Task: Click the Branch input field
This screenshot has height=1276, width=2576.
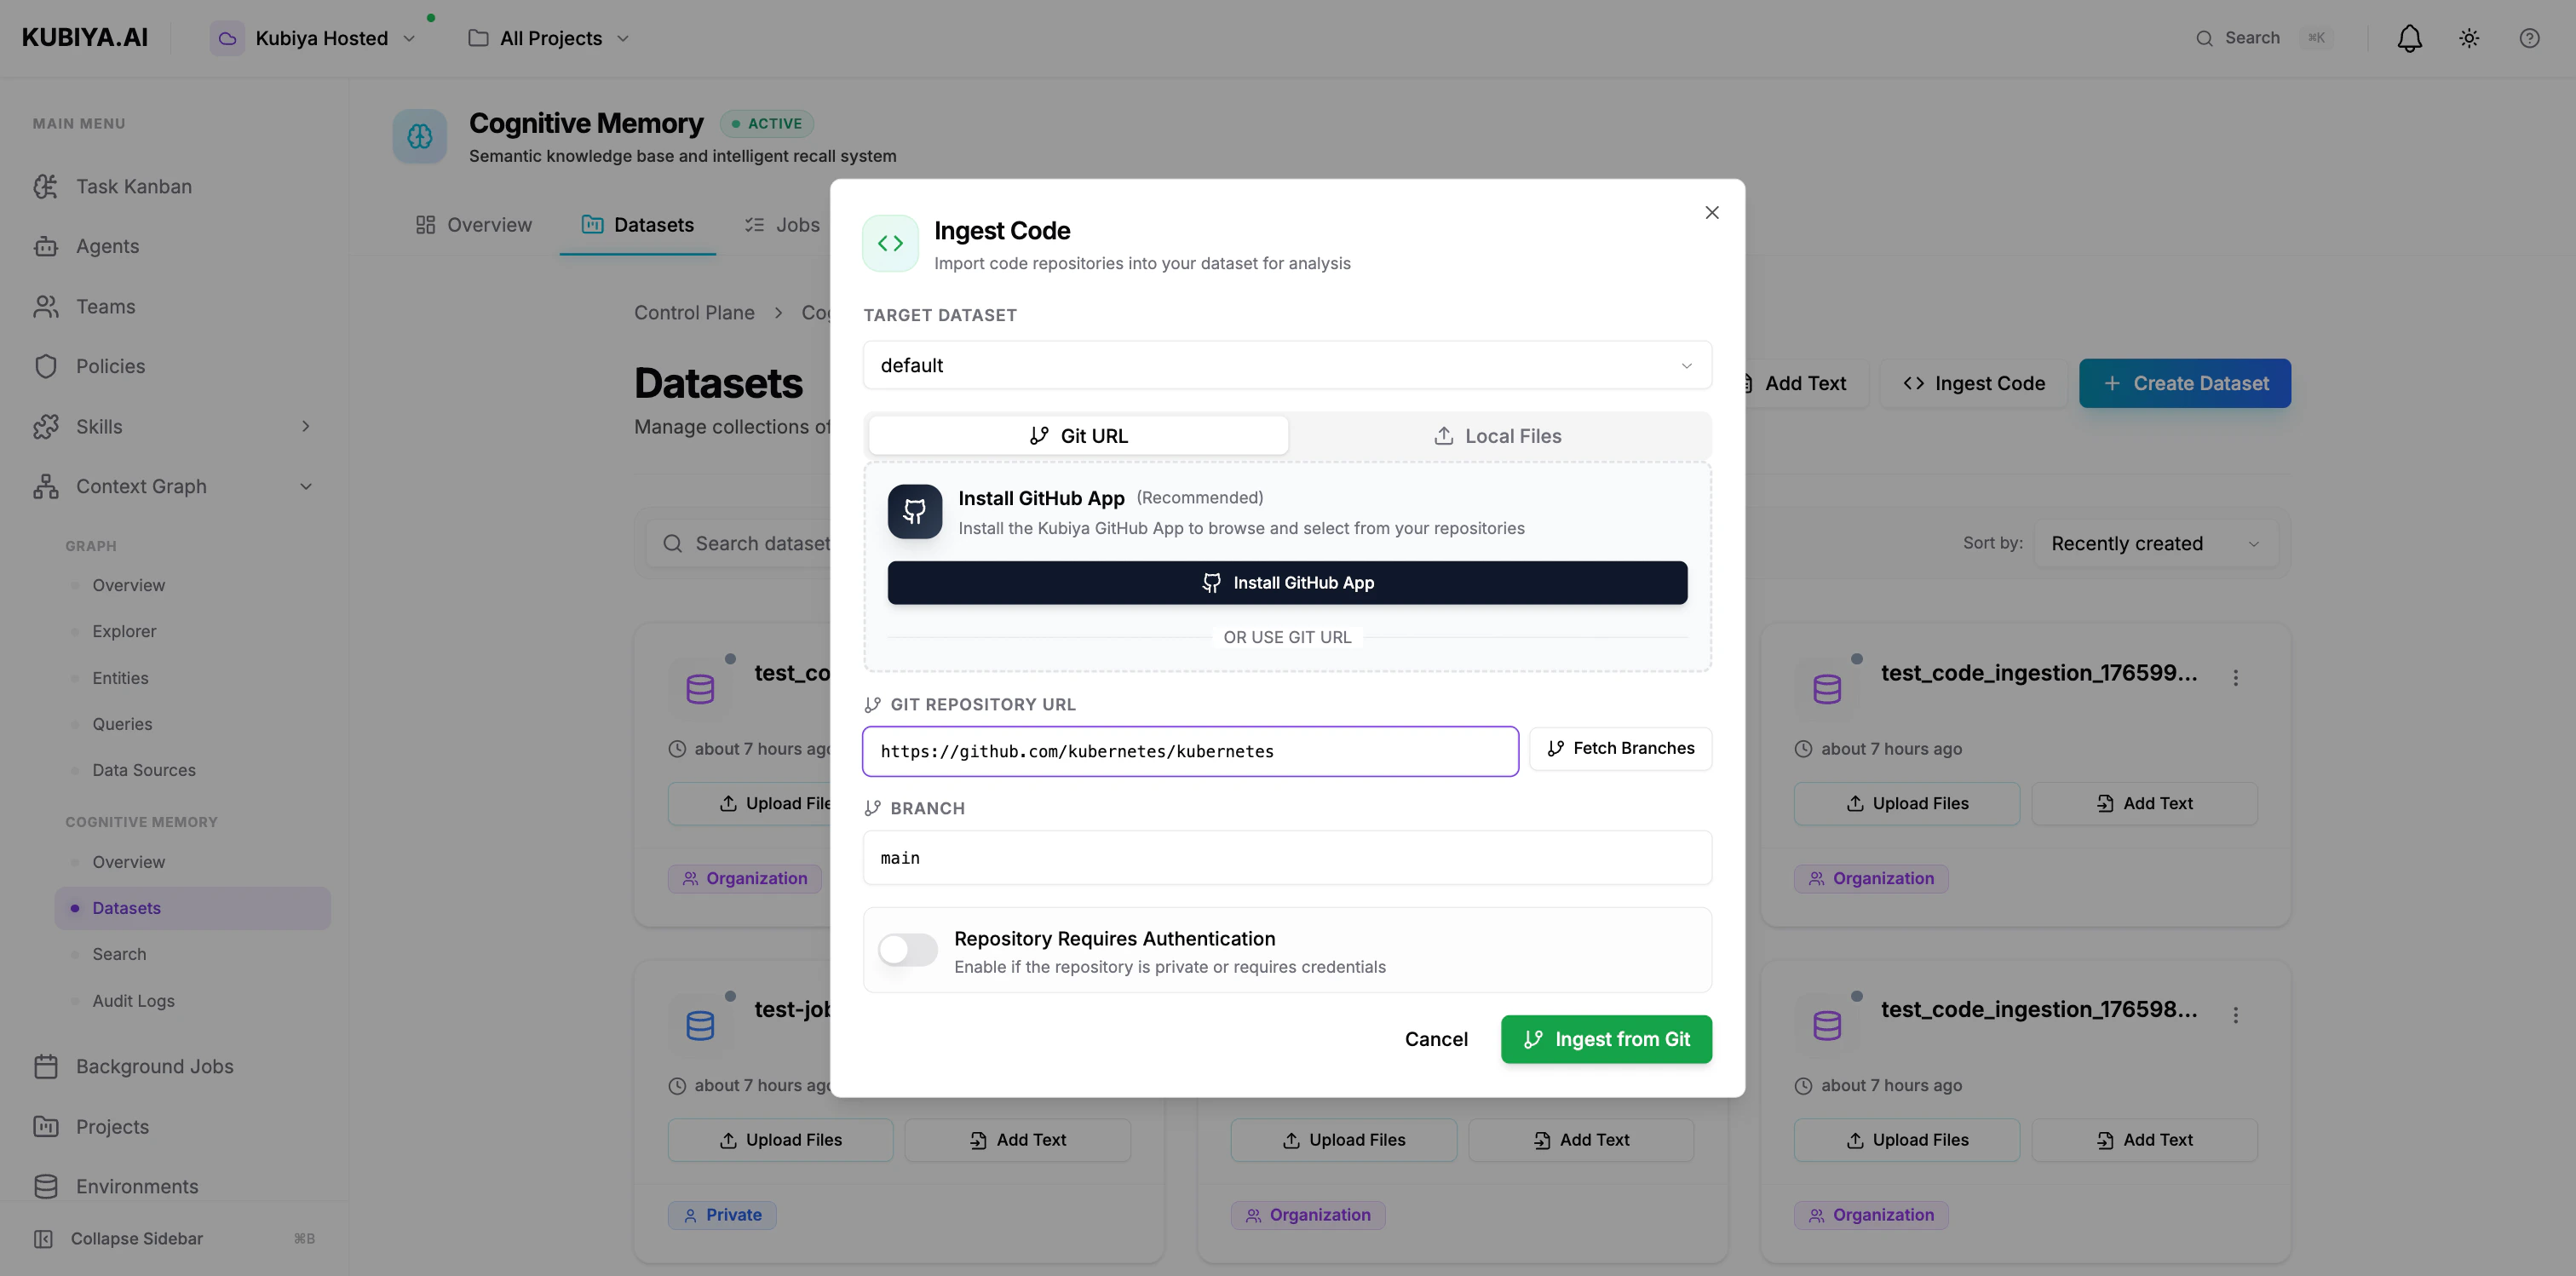Action: [1286, 858]
